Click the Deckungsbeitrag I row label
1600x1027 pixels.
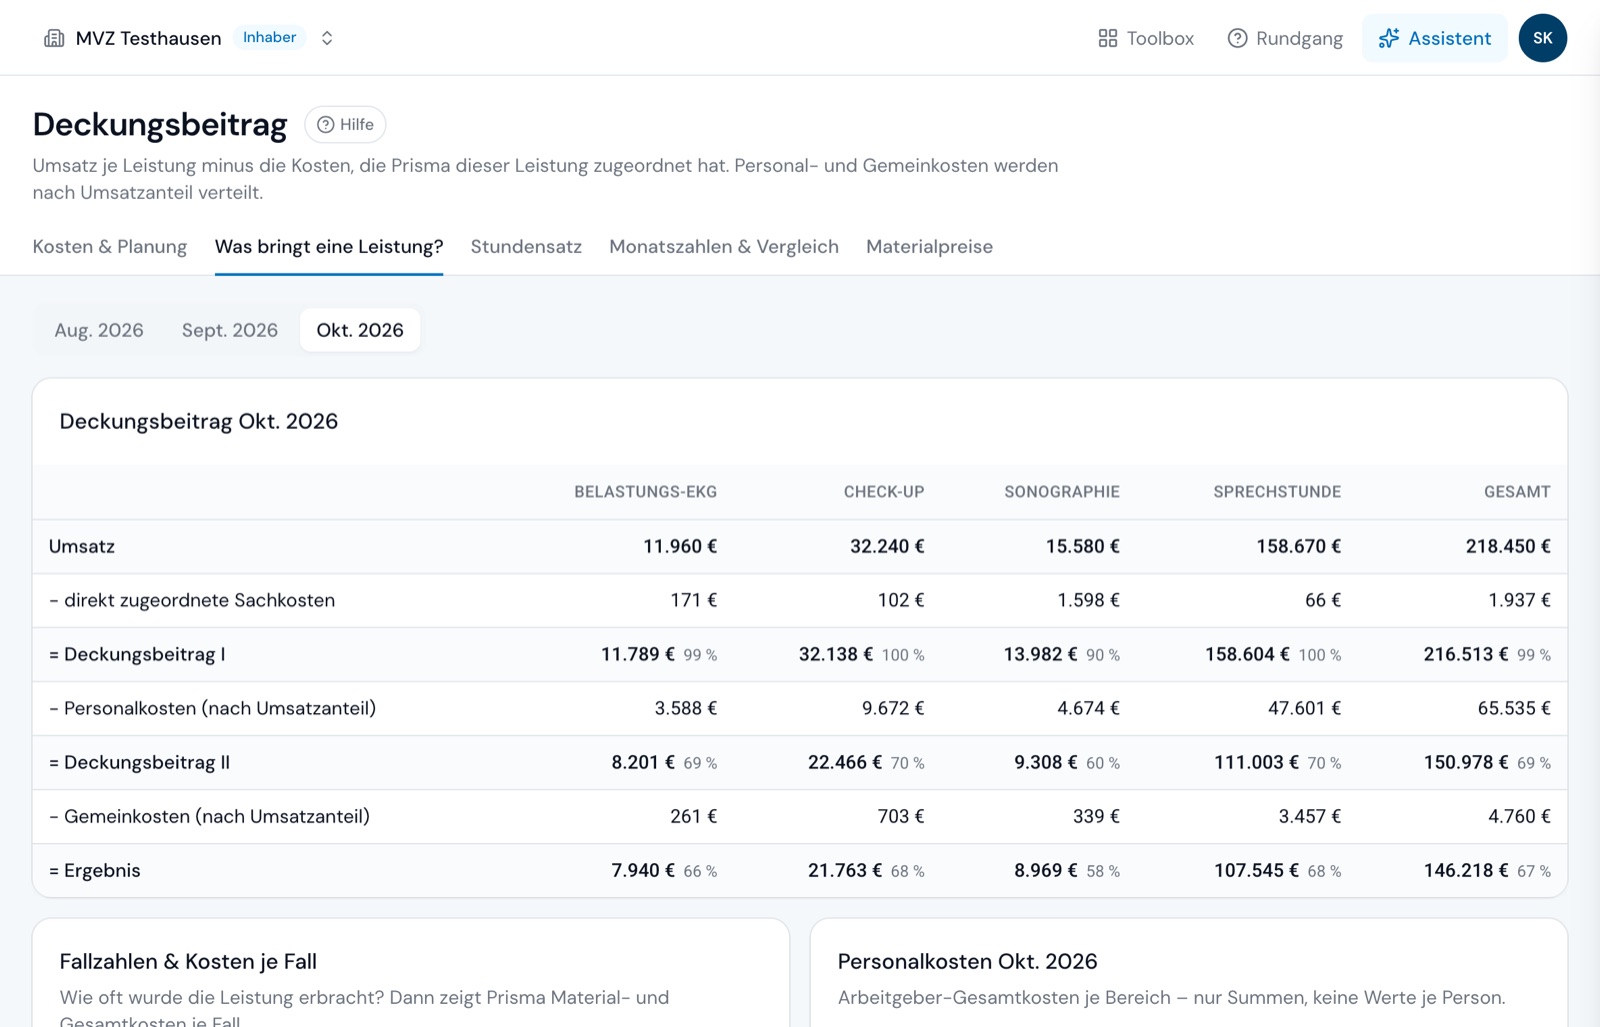pyautogui.click(x=137, y=654)
